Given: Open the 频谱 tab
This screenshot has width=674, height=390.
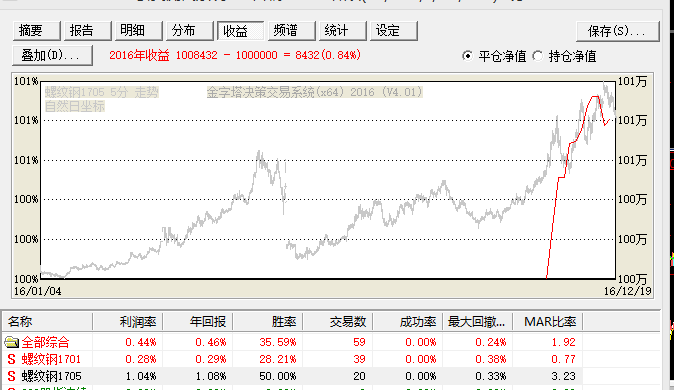Looking at the screenshot, I should (x=291, y=31).
